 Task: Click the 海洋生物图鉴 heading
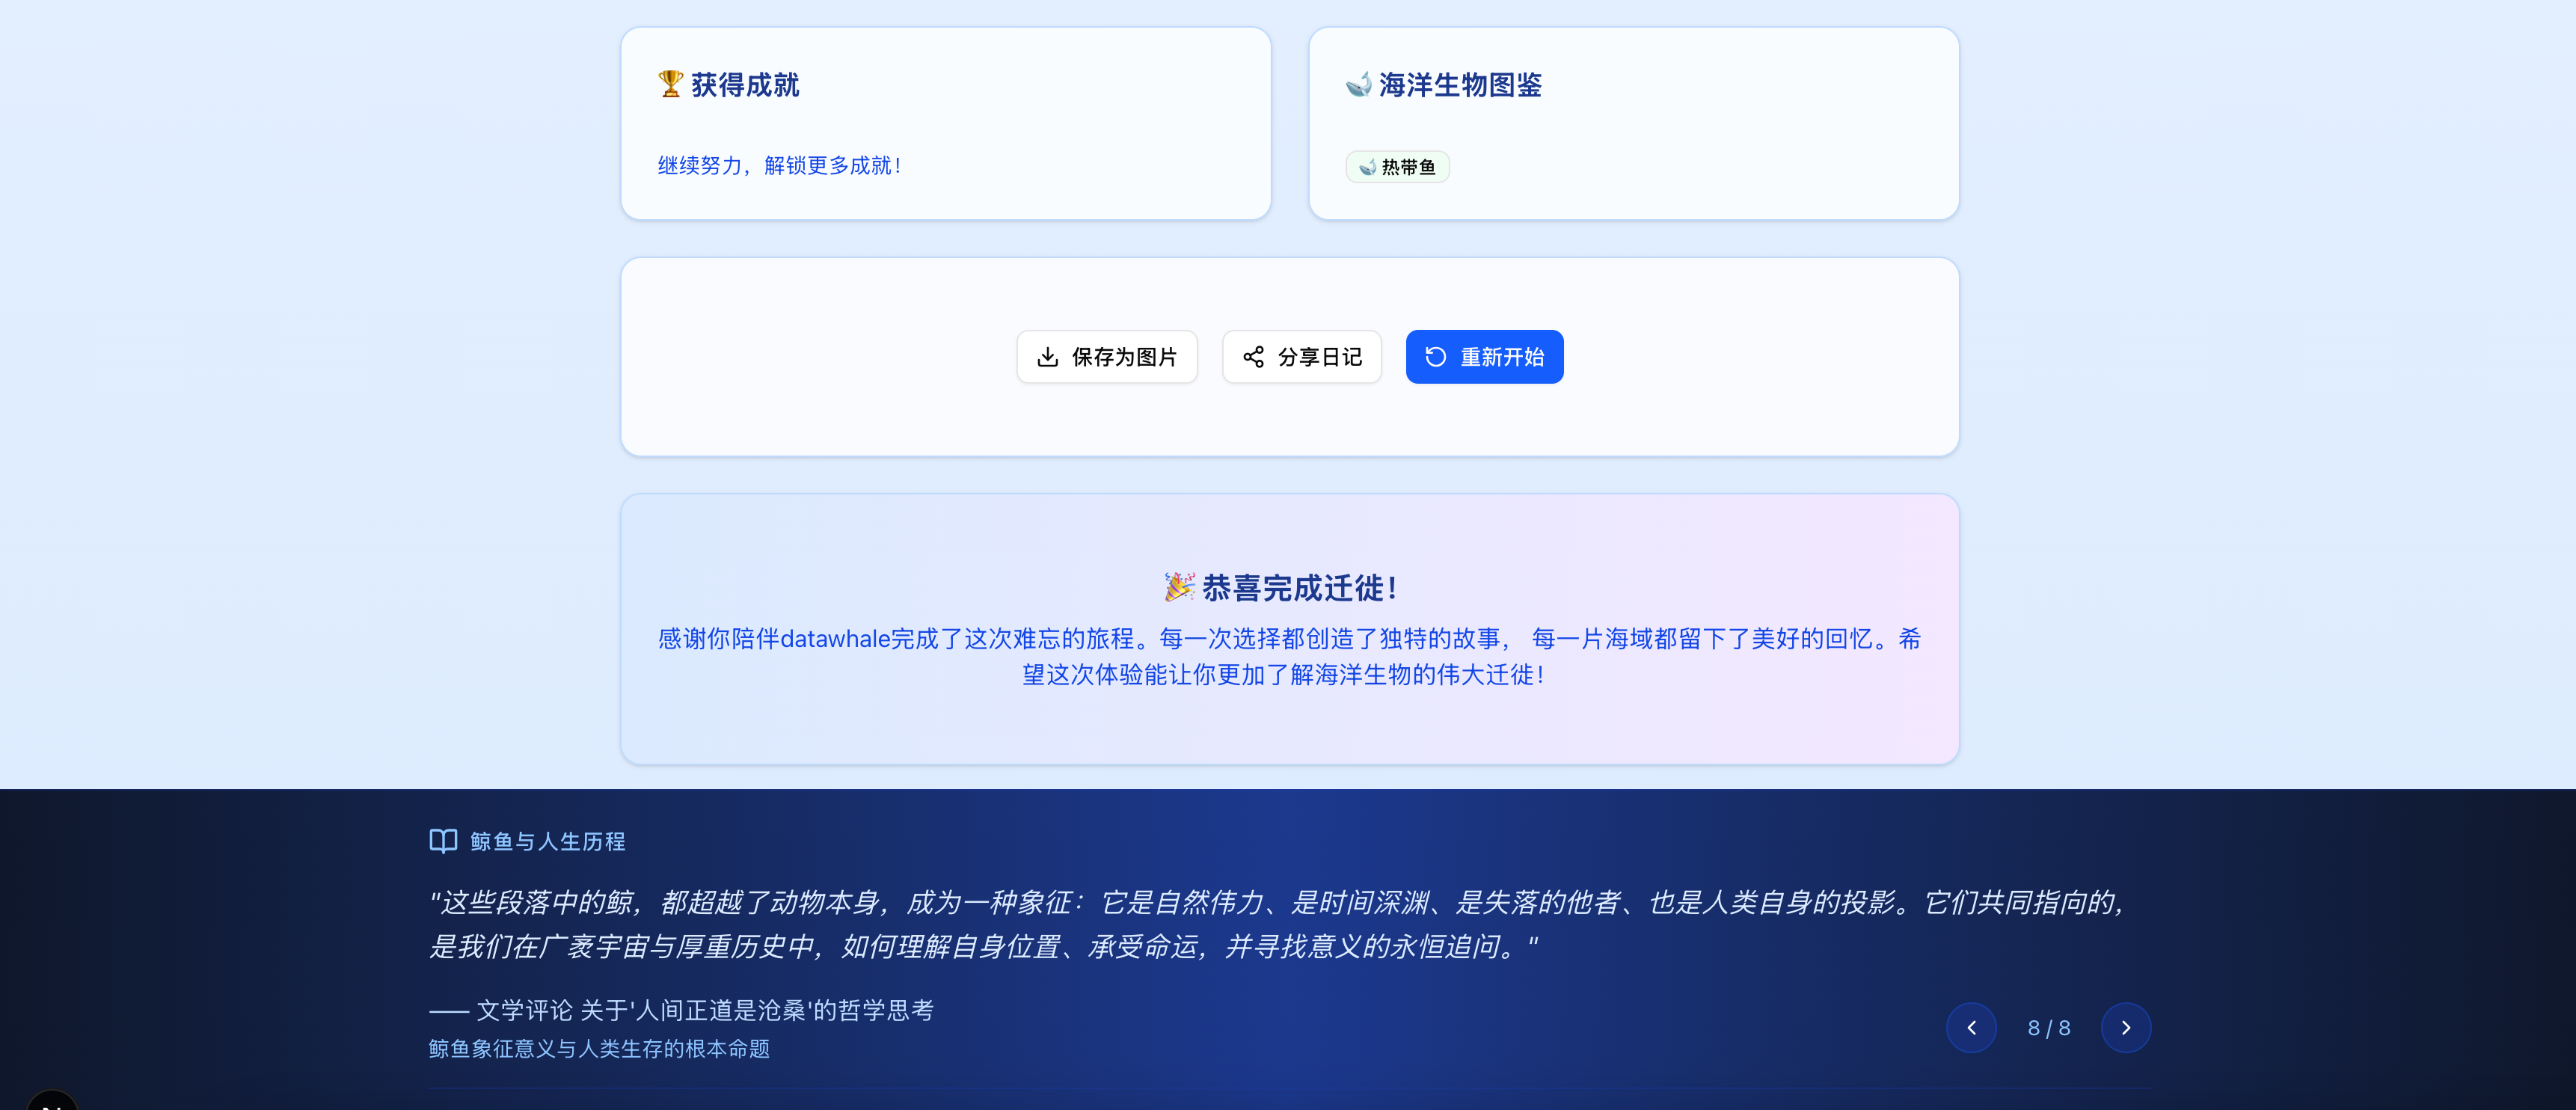pyautogui.click(x=1460, y=85)
